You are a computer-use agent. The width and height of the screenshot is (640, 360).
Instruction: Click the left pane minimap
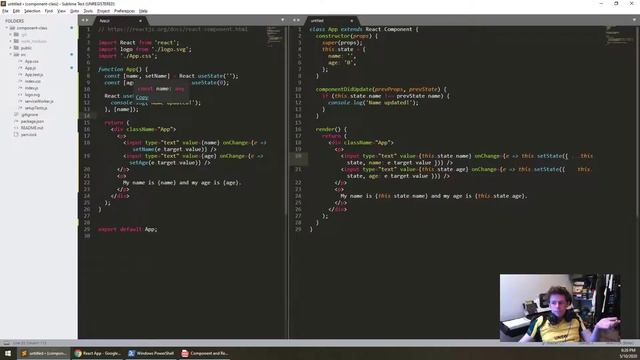274,37
